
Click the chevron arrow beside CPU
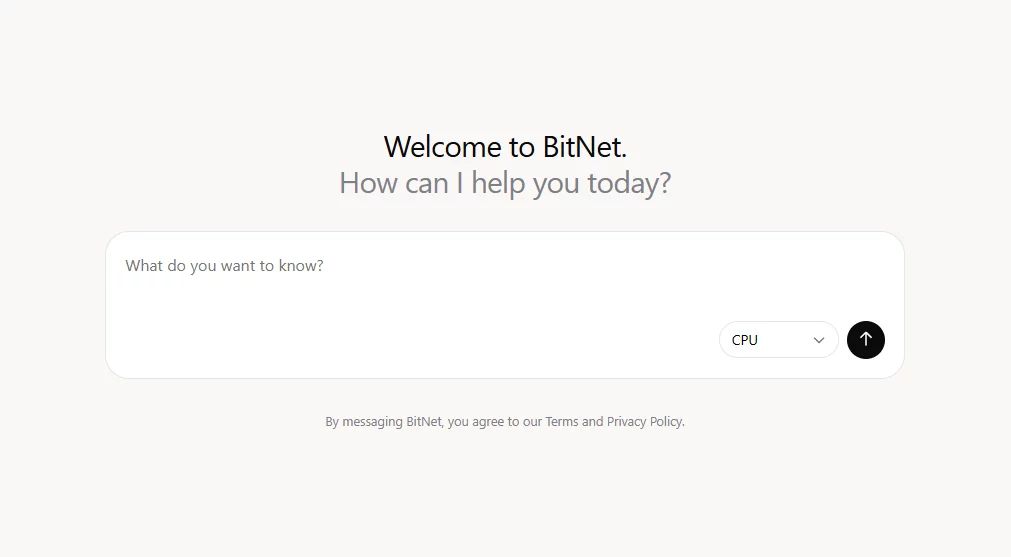(819, 340)
